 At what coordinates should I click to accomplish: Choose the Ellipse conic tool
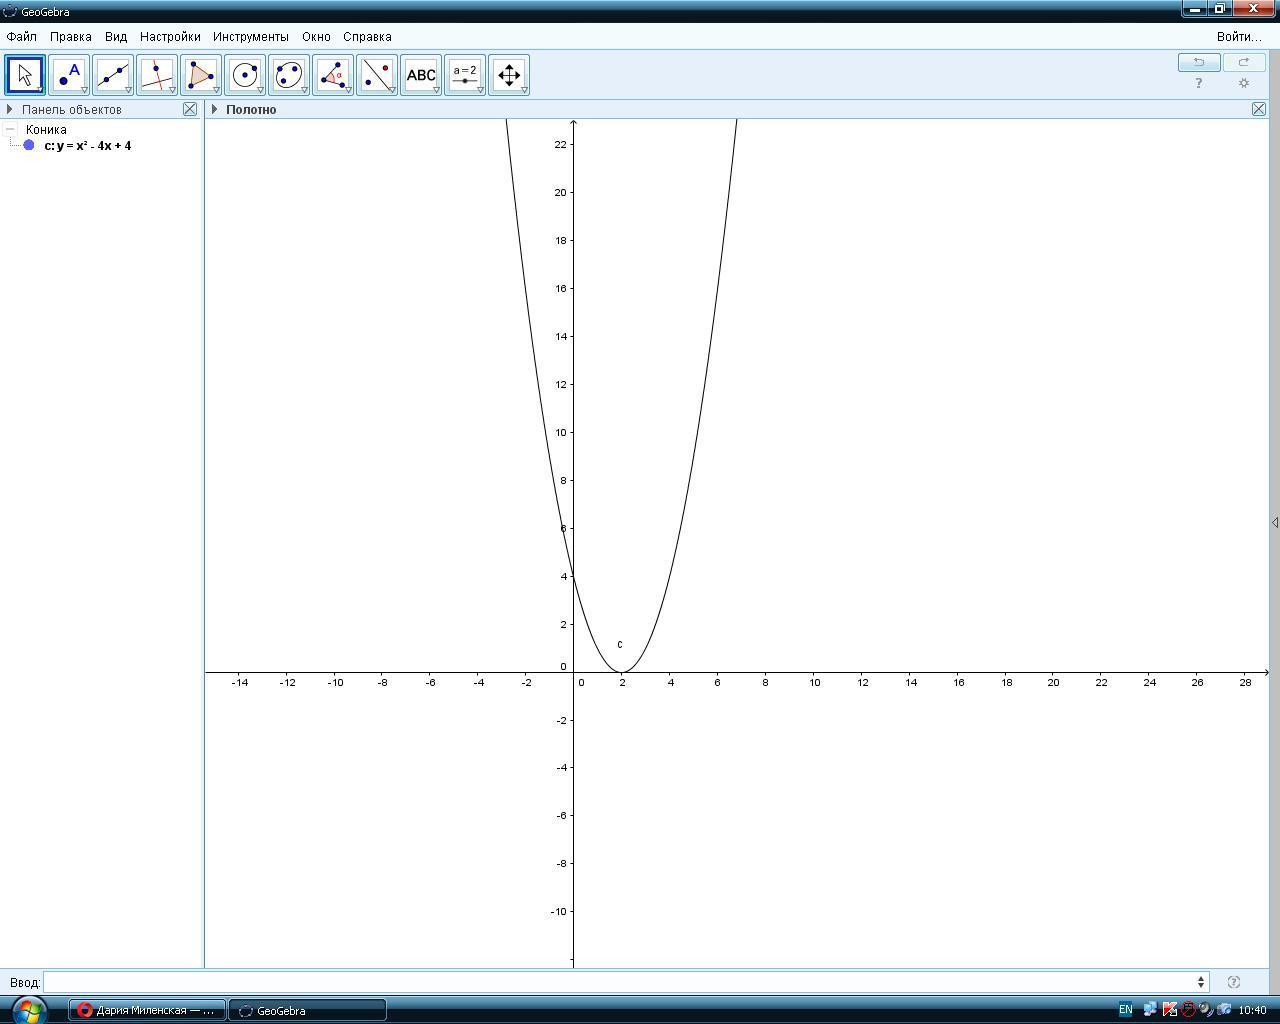[x=289, y=75]
